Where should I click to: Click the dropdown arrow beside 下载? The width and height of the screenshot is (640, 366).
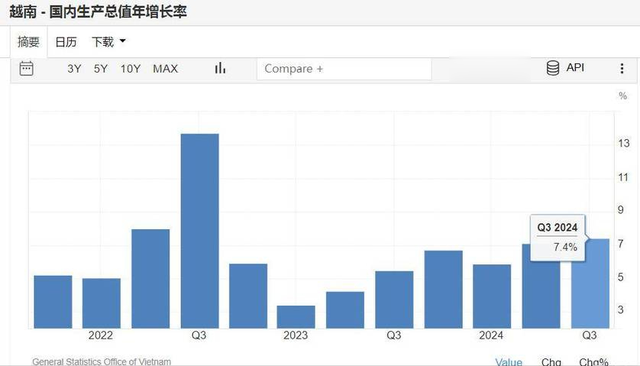pyautogui.click(x=122, y=41)
